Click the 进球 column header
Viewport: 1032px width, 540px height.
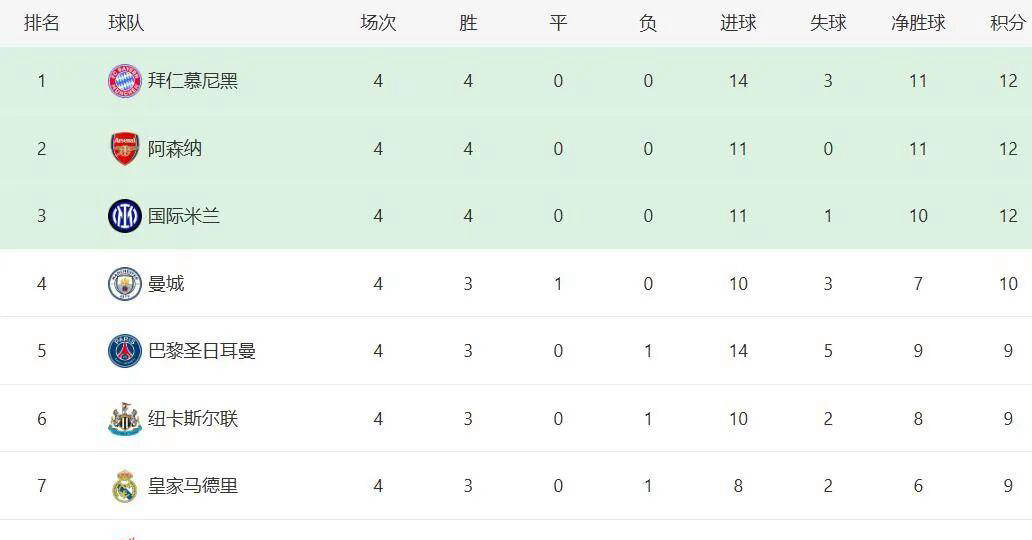point(738,23)
